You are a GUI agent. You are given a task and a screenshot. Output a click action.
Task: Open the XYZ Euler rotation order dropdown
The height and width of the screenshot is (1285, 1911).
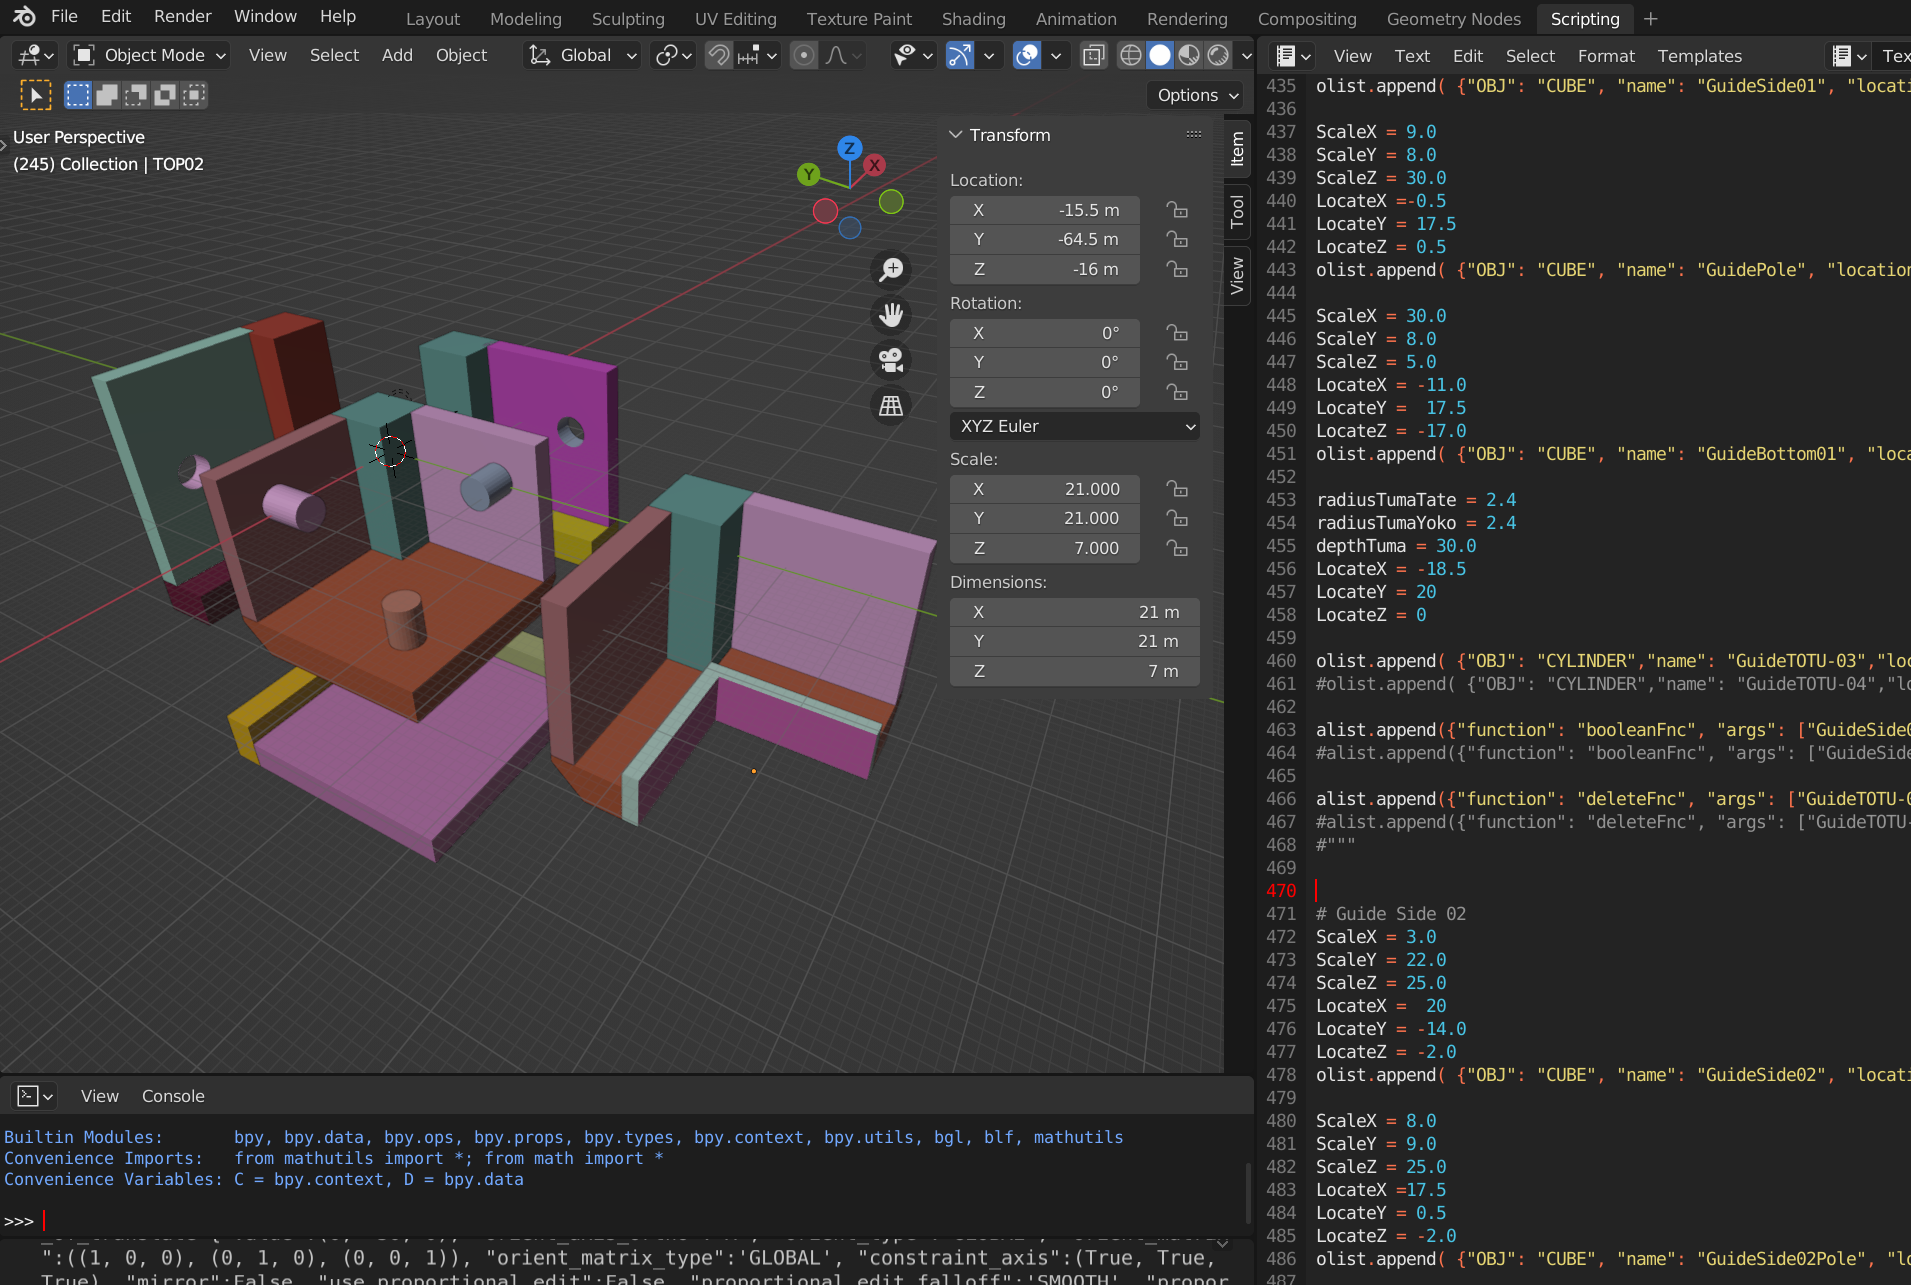pos(1074,426)
